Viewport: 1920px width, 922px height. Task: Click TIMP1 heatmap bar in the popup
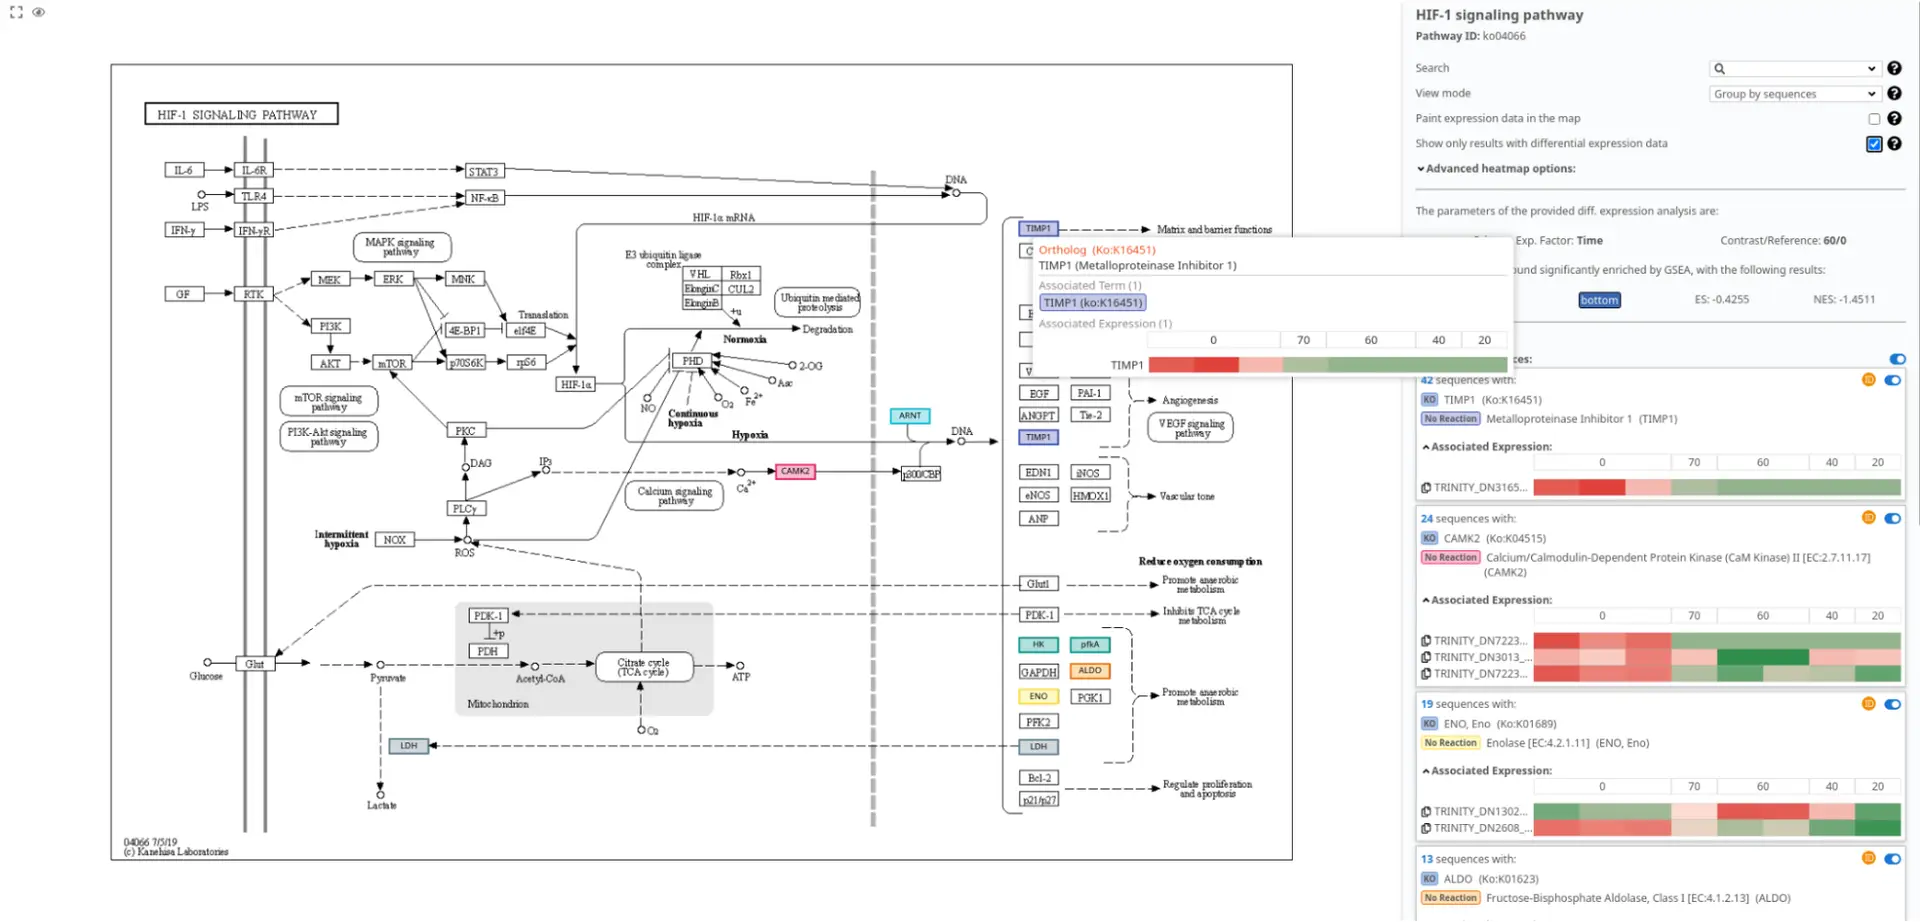[1327, 365]
